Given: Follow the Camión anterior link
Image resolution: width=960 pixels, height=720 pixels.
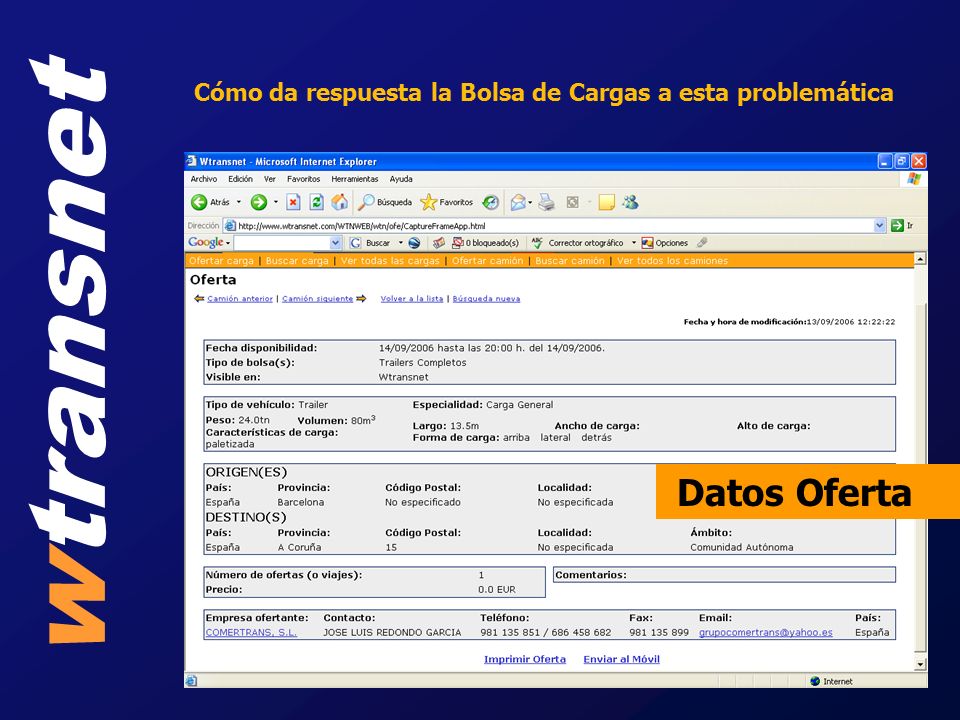Looking at the screenshot, I should tap(240, 299).
